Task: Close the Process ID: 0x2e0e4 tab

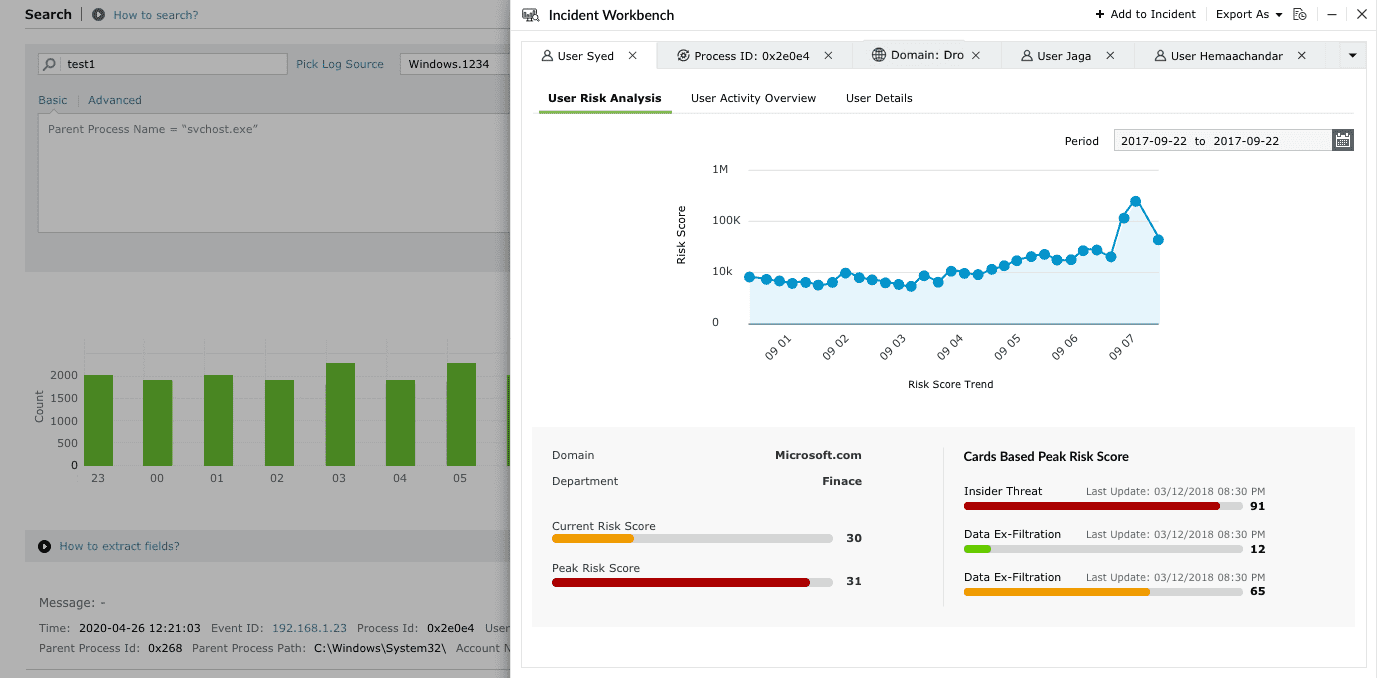Action: click(x=828, y=56)
